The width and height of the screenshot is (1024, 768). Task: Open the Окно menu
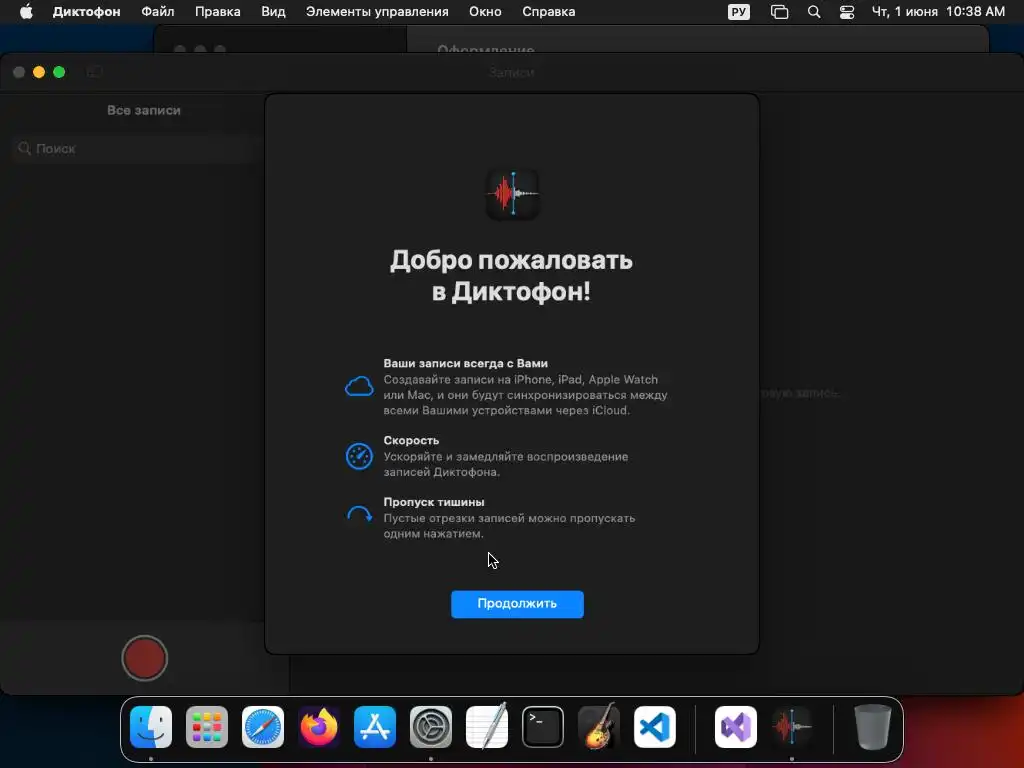[485, 12]
